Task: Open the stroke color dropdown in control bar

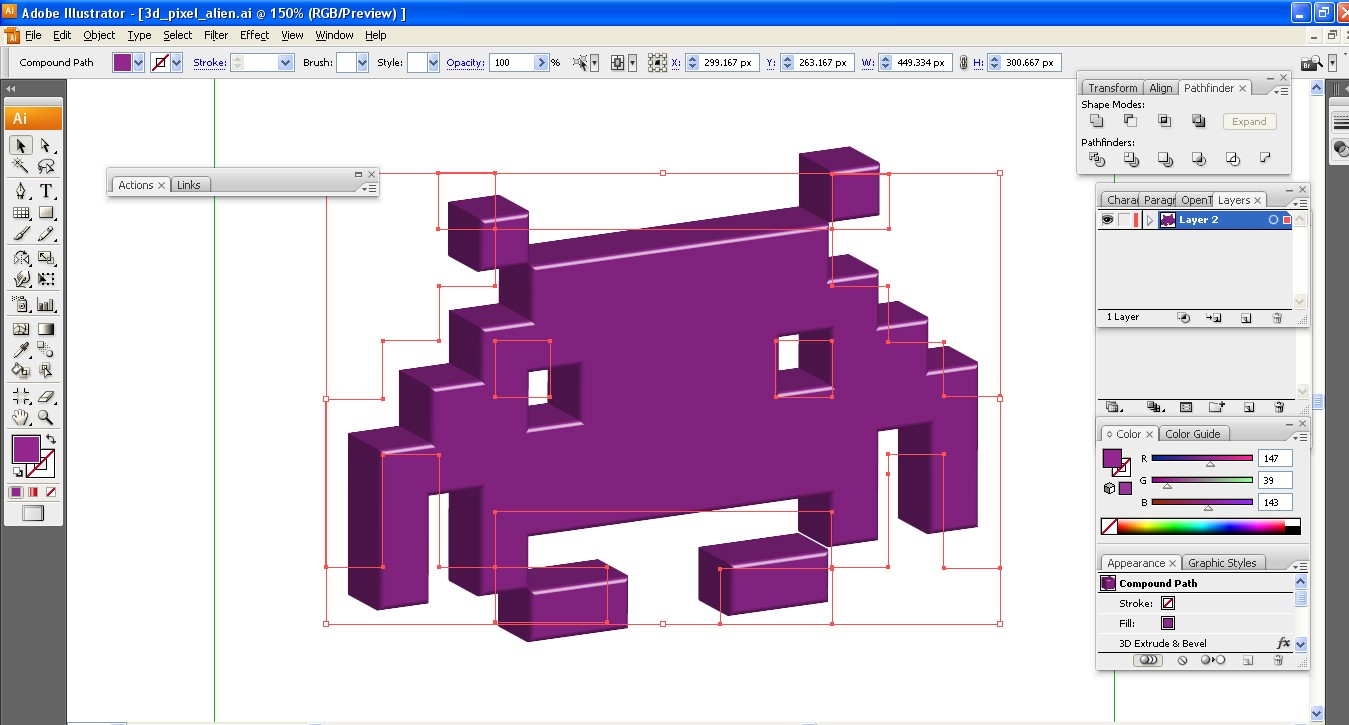Action: 177,62
